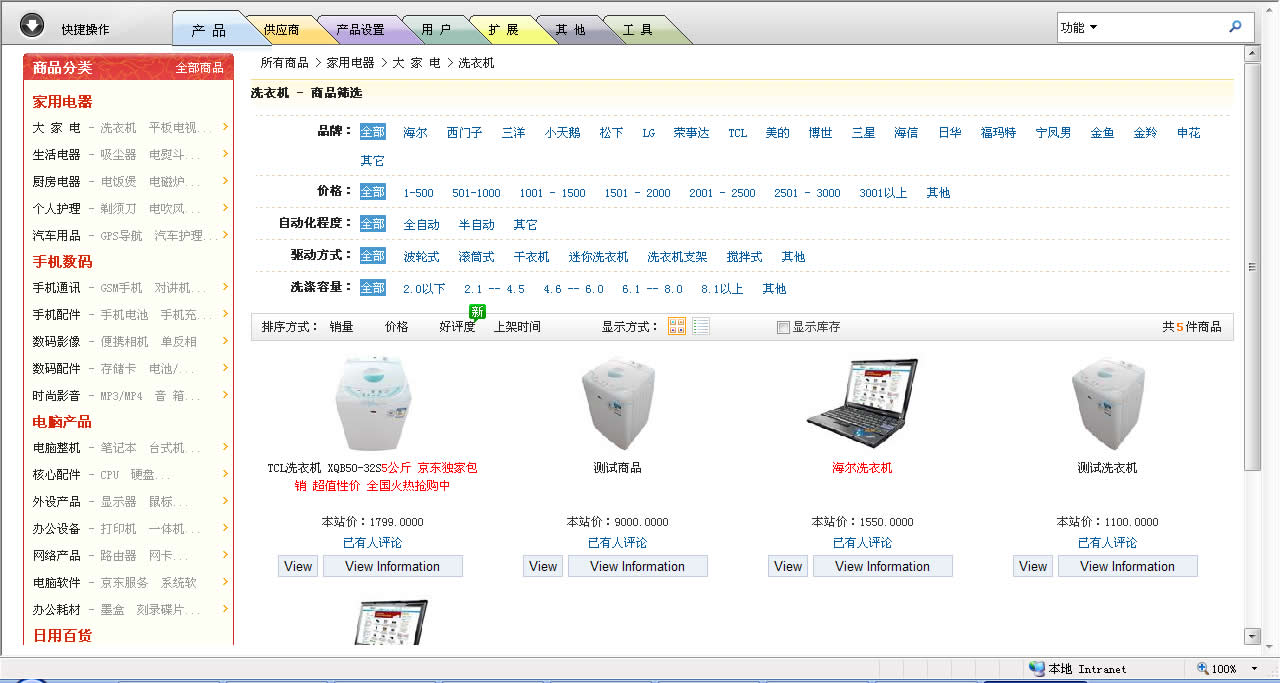Switch to the 扩展 tab
The height and width of the screenshot is (683, 1280).
pos(503,30)
